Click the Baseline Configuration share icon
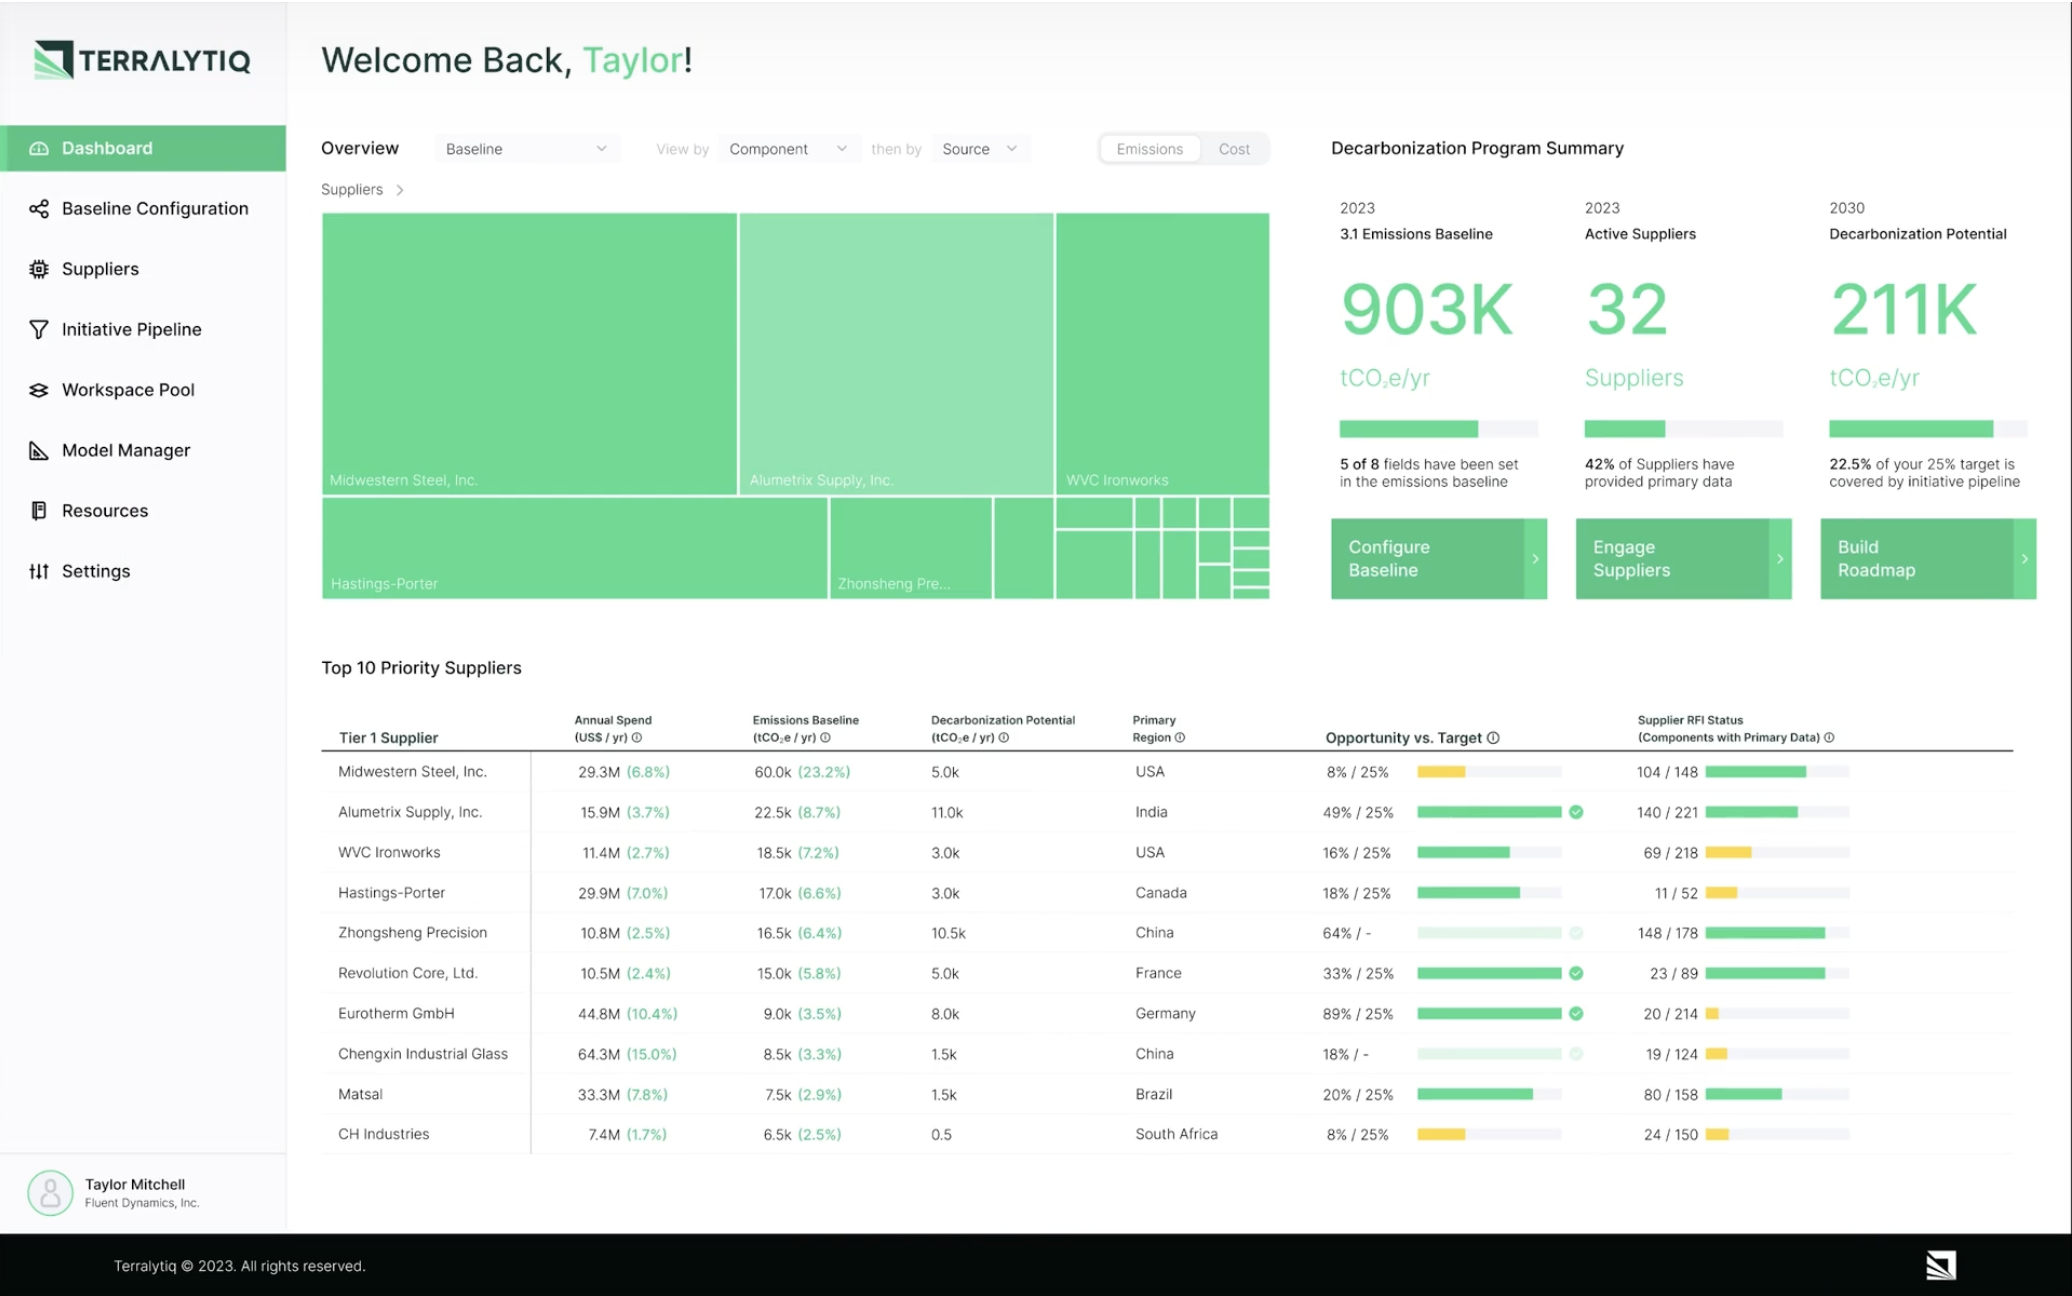This screenshot has width=2072, height=1296. (39, 209)
